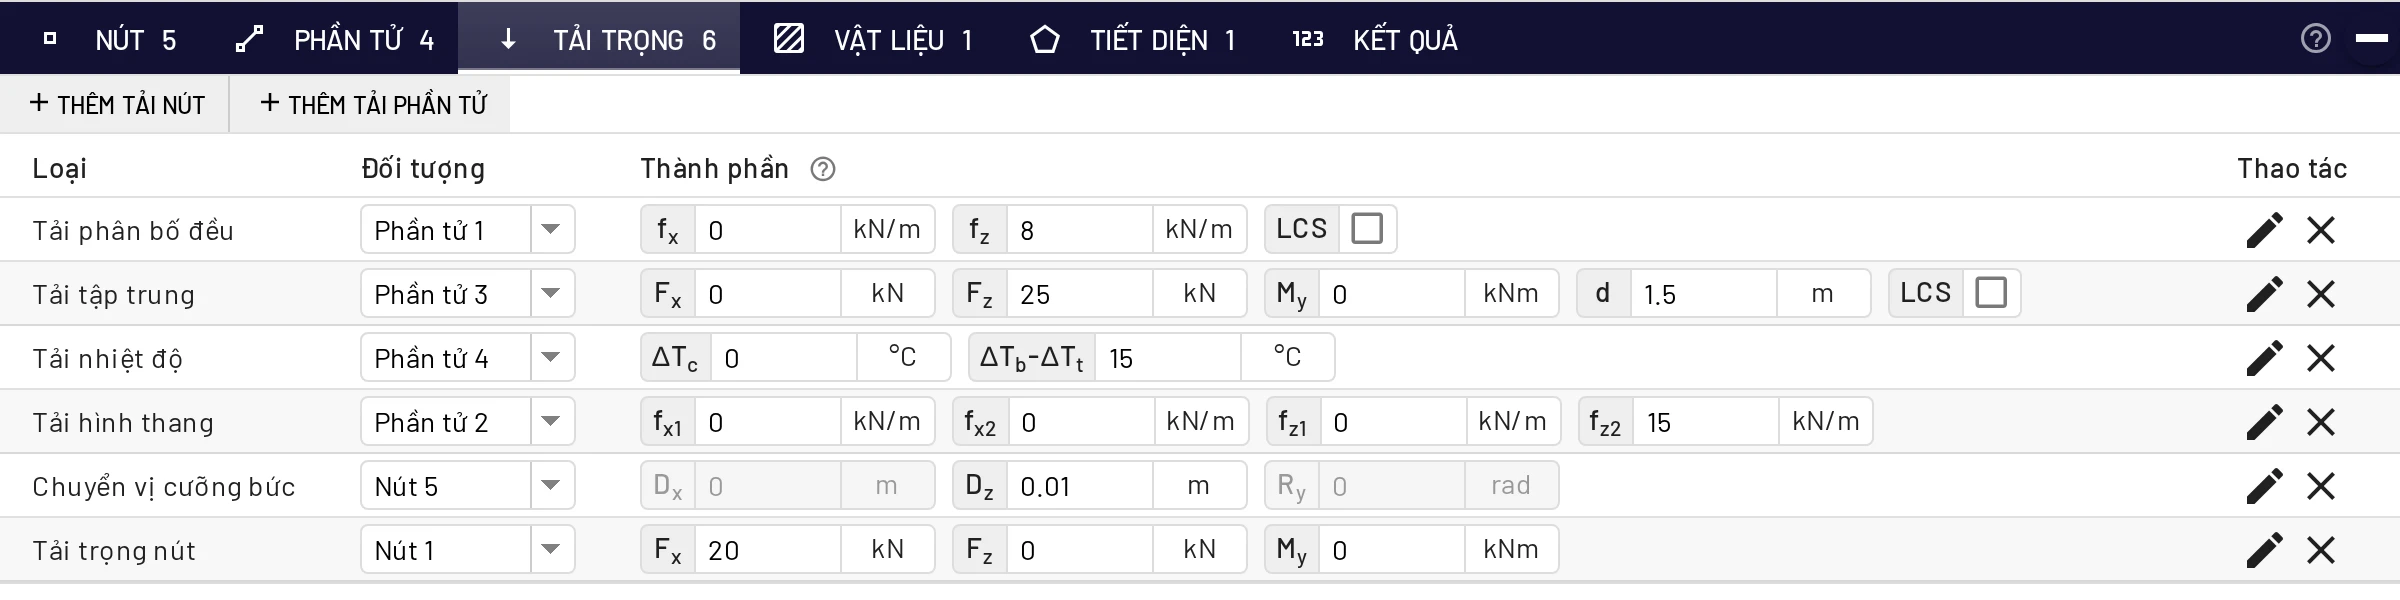Delete the Tải hình thang load row
Screen dimensions: 2400x600
[x=2320, y=422]
